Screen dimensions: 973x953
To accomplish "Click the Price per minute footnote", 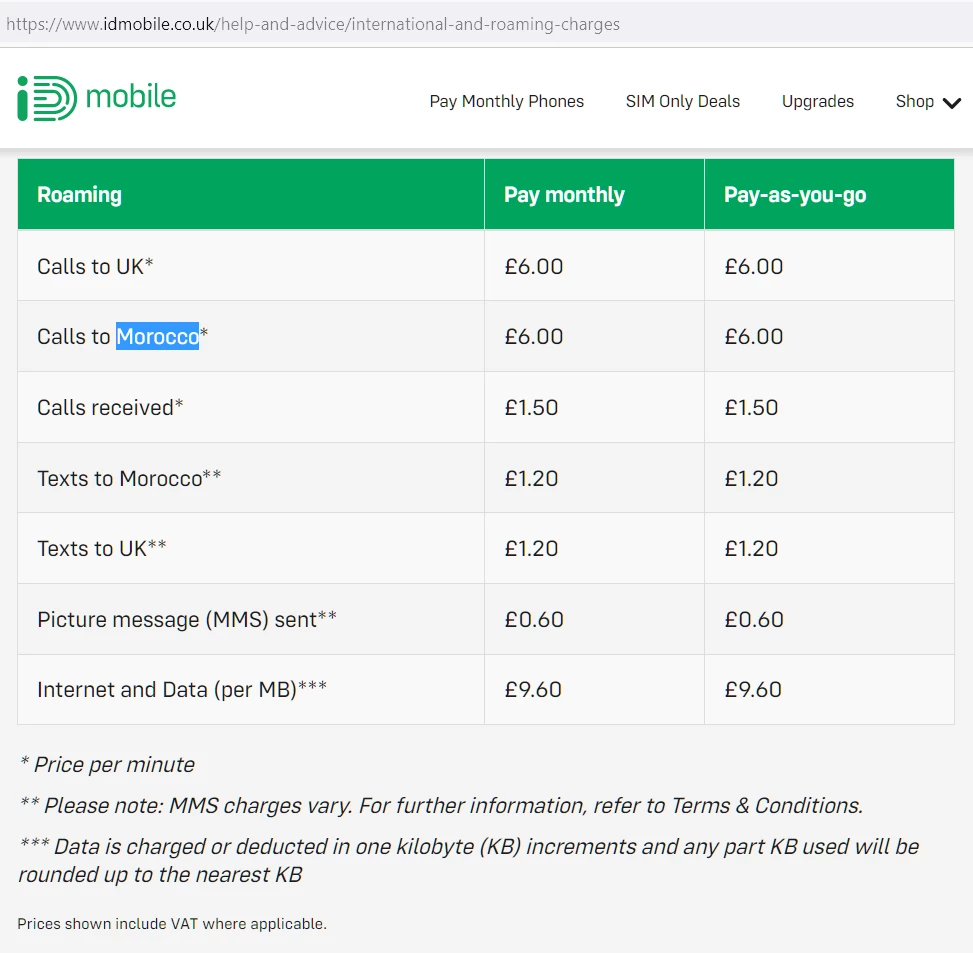I will pyautogui.click(x=107, y=765).
